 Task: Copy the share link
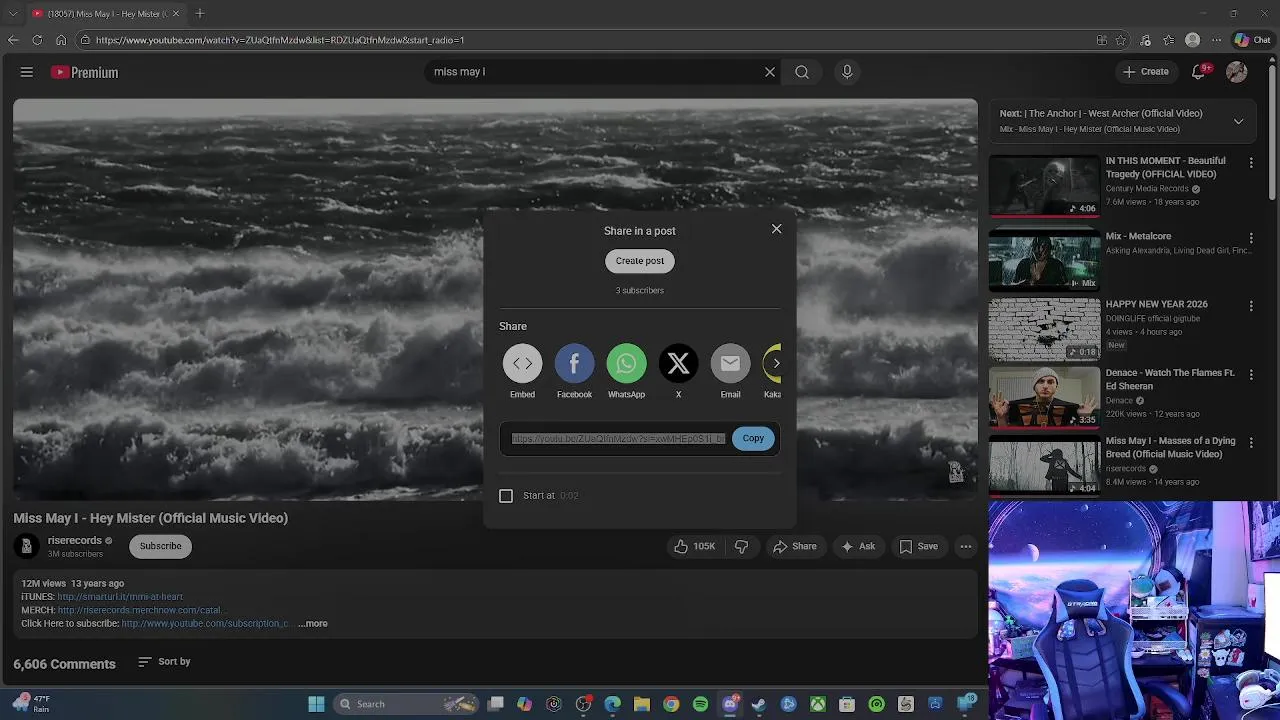(753, 438)
